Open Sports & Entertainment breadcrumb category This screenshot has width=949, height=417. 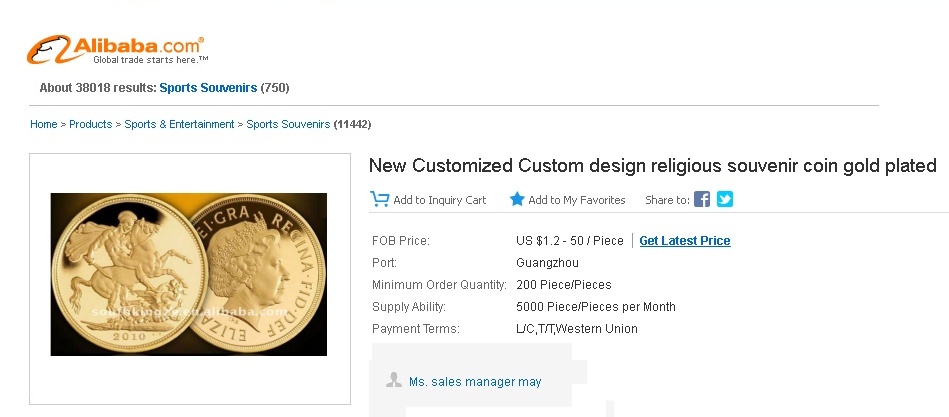click(x=179, y=124)
